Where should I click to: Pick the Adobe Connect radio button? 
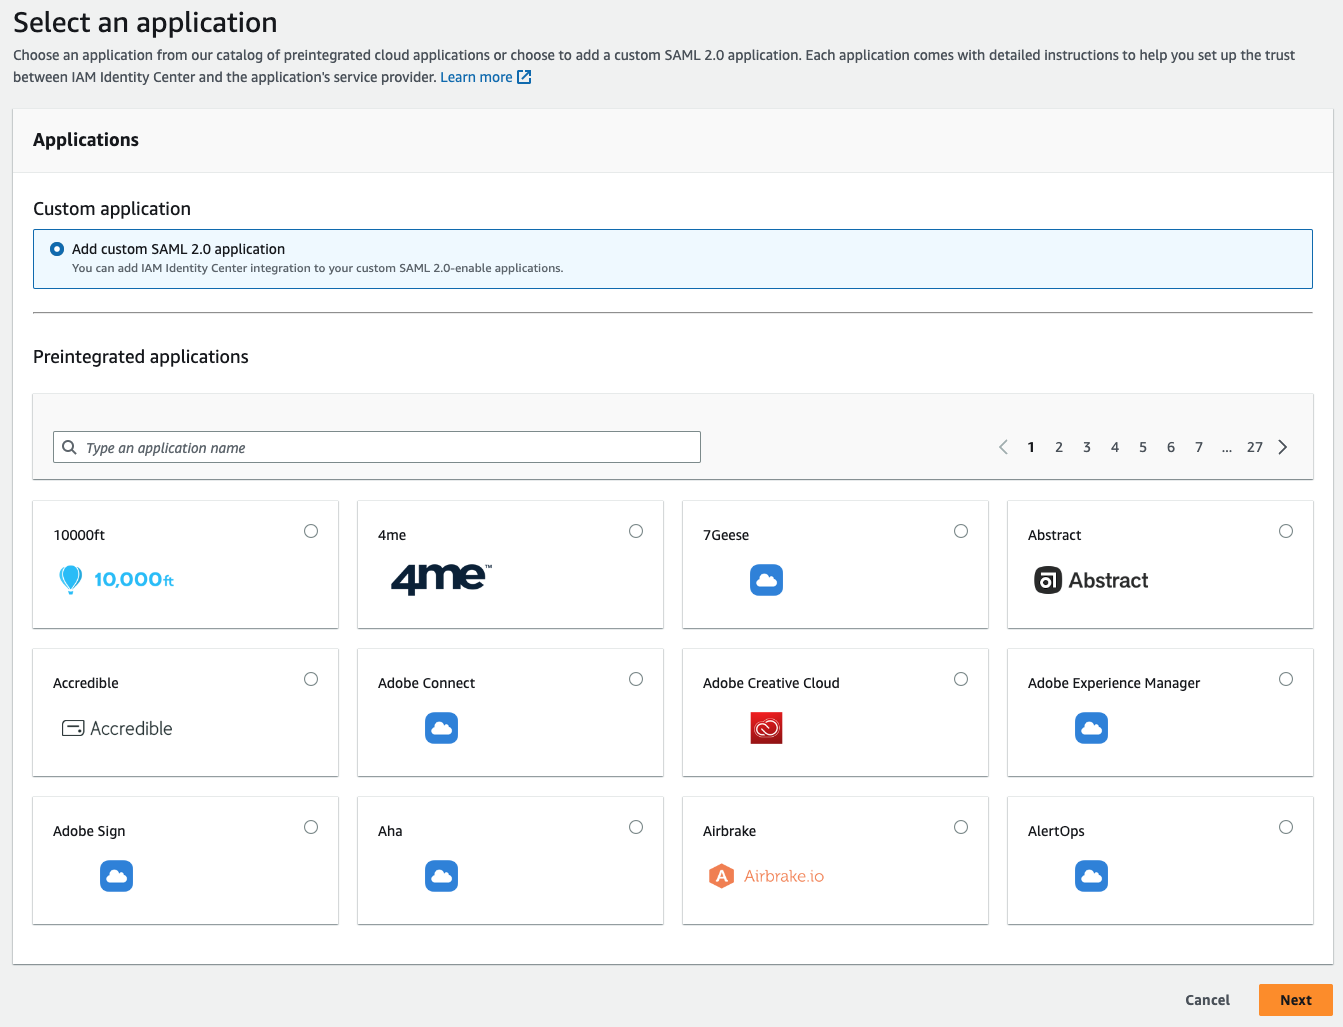coord(636,679)
